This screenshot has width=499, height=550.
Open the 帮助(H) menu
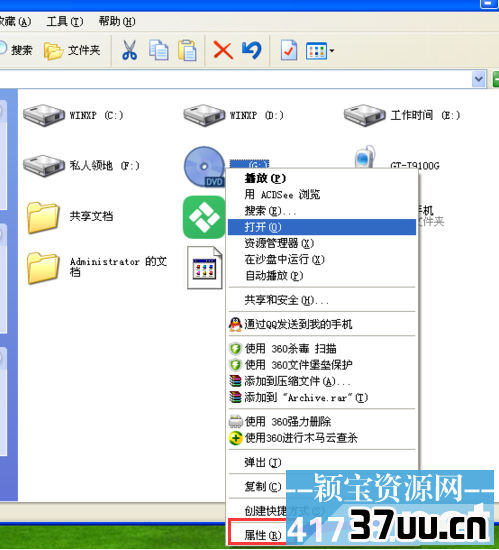(116, 22)
